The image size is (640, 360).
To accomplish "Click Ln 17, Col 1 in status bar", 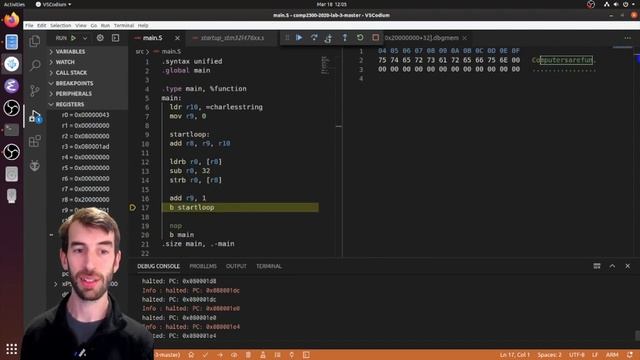I will [515, 355].
